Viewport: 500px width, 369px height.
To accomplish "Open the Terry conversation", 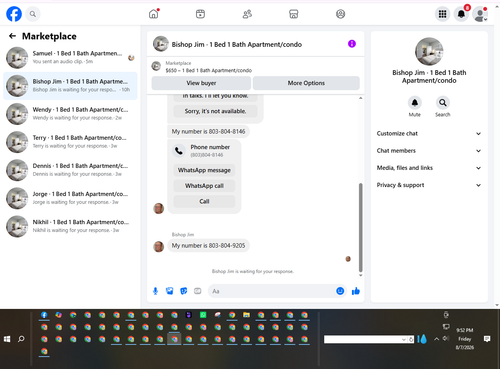I will pos(70,142).
